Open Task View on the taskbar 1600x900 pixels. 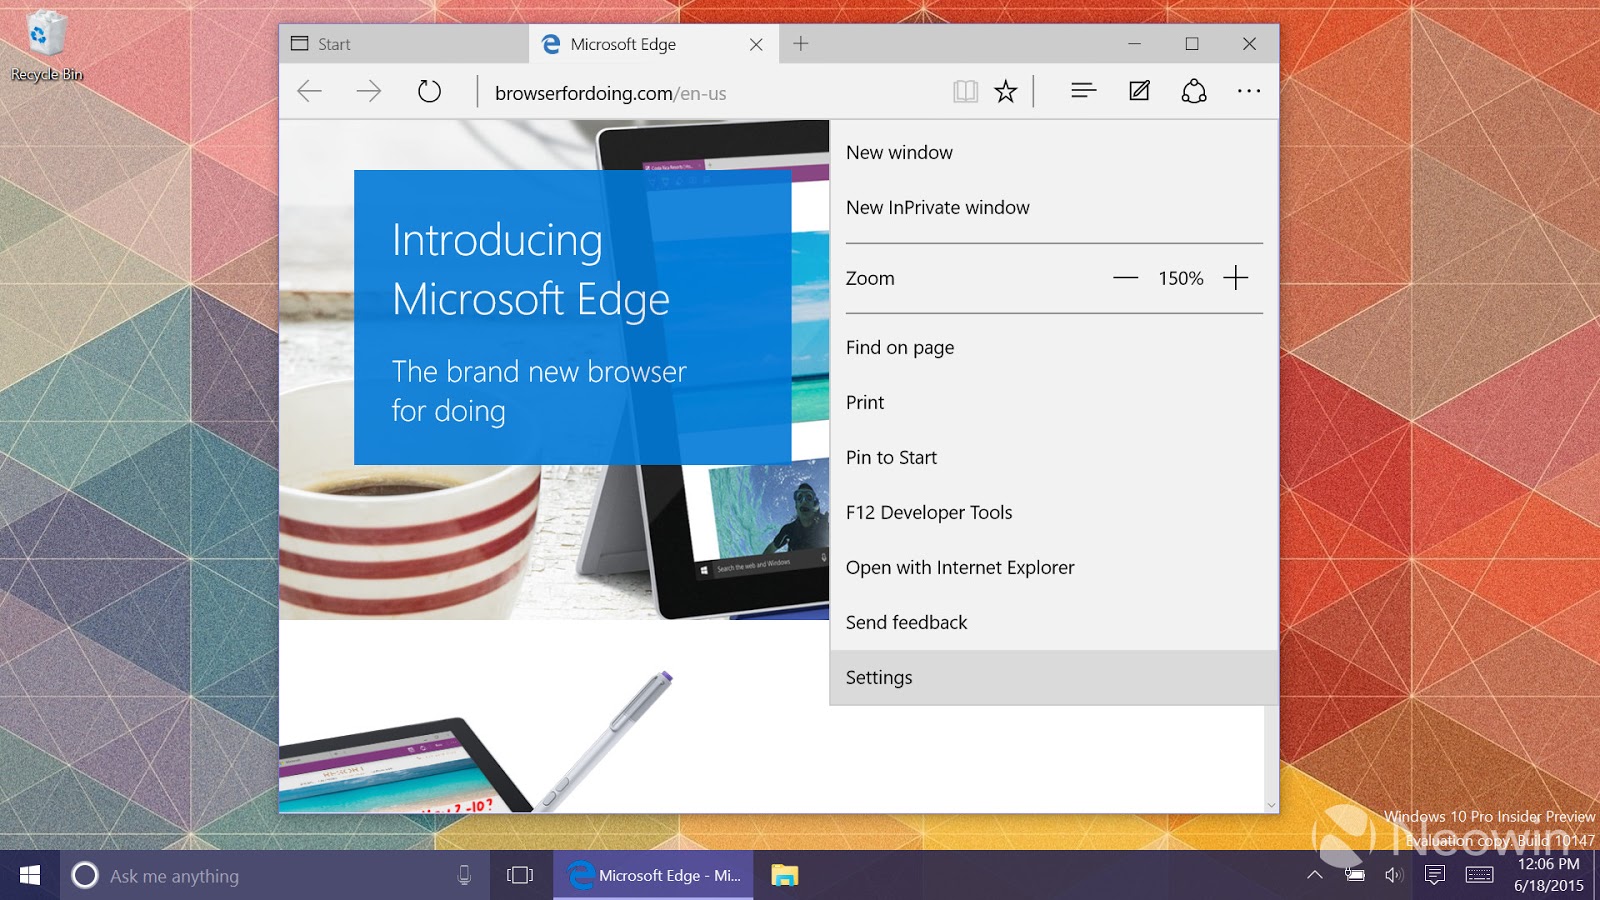point(520,876)
